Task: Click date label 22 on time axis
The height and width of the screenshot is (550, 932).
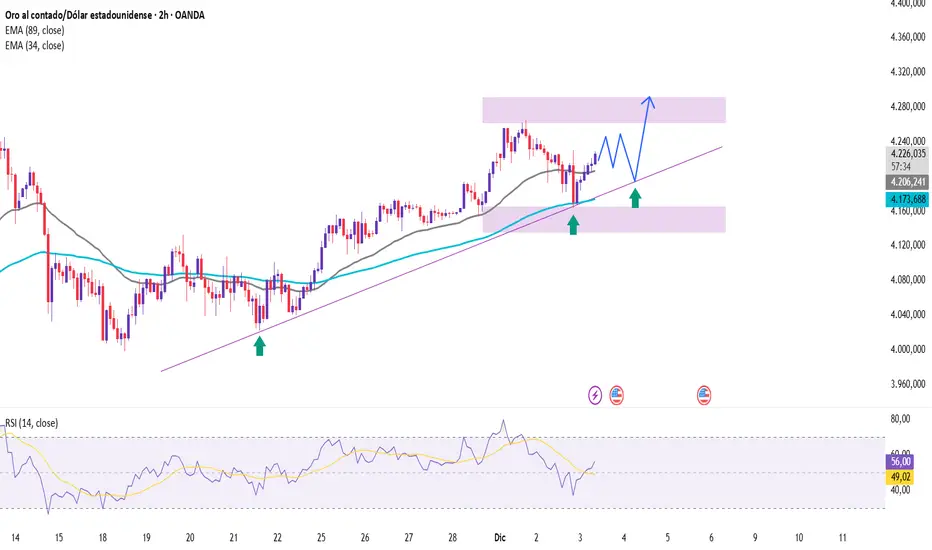Action: (277, 538)
